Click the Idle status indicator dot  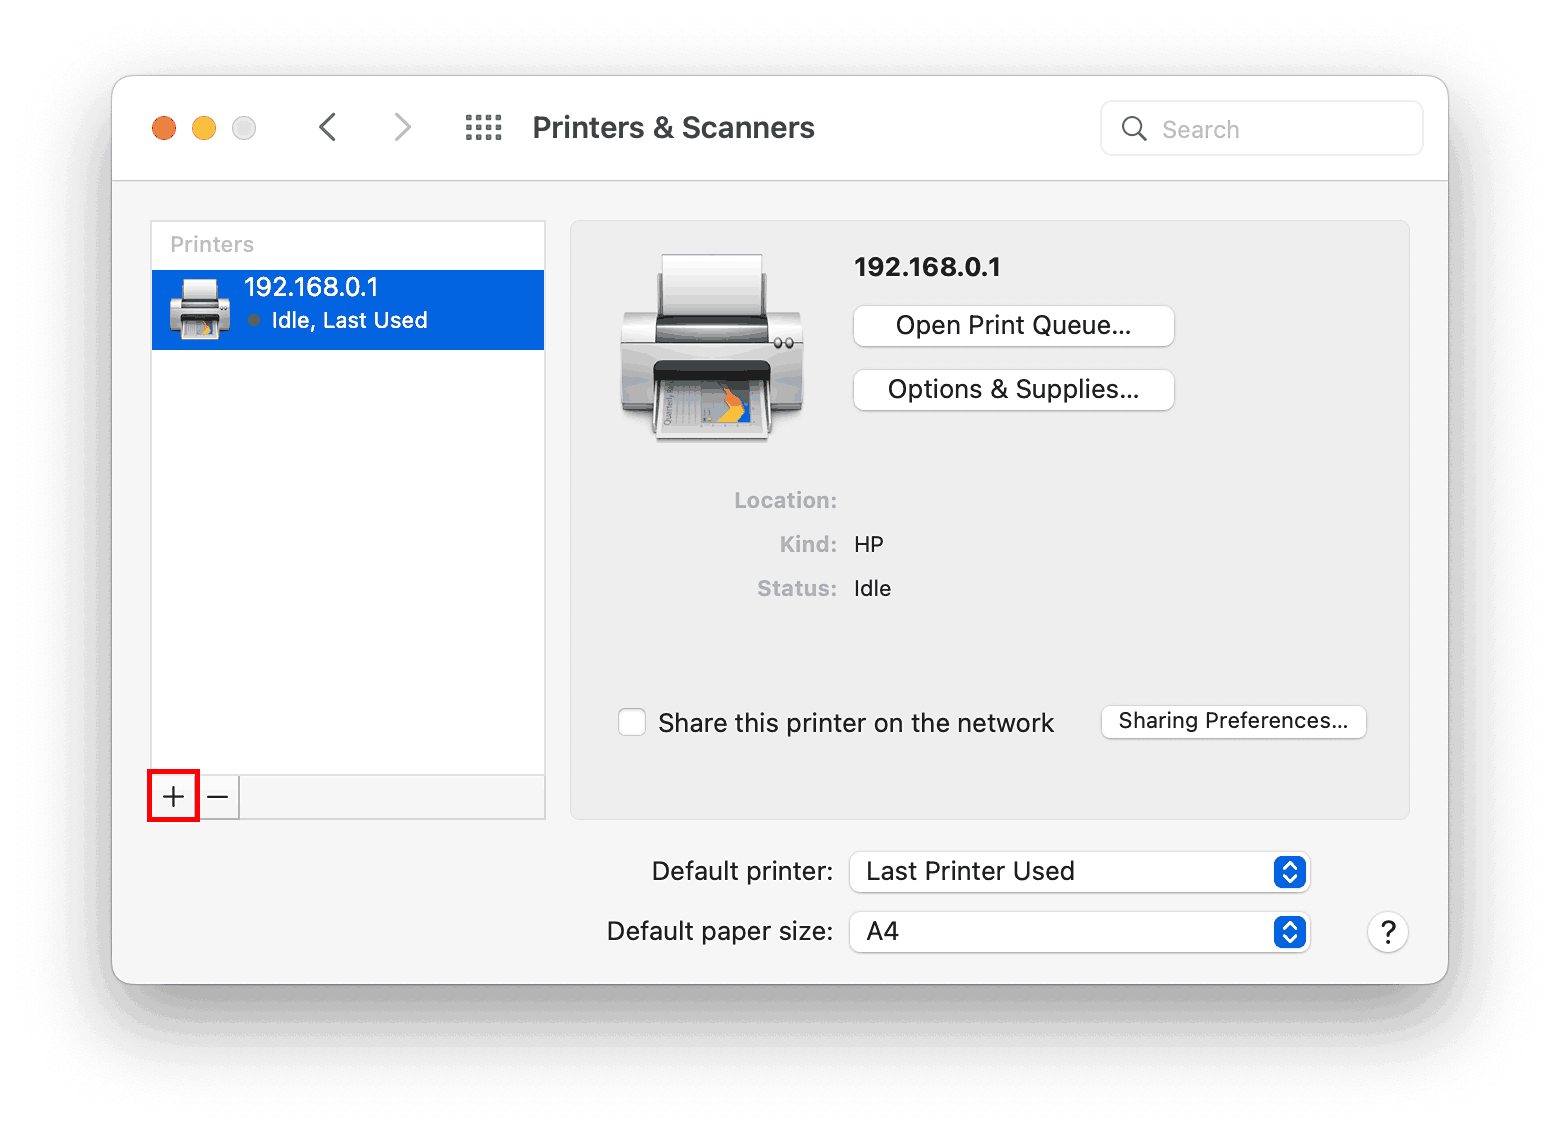[256, 321]
